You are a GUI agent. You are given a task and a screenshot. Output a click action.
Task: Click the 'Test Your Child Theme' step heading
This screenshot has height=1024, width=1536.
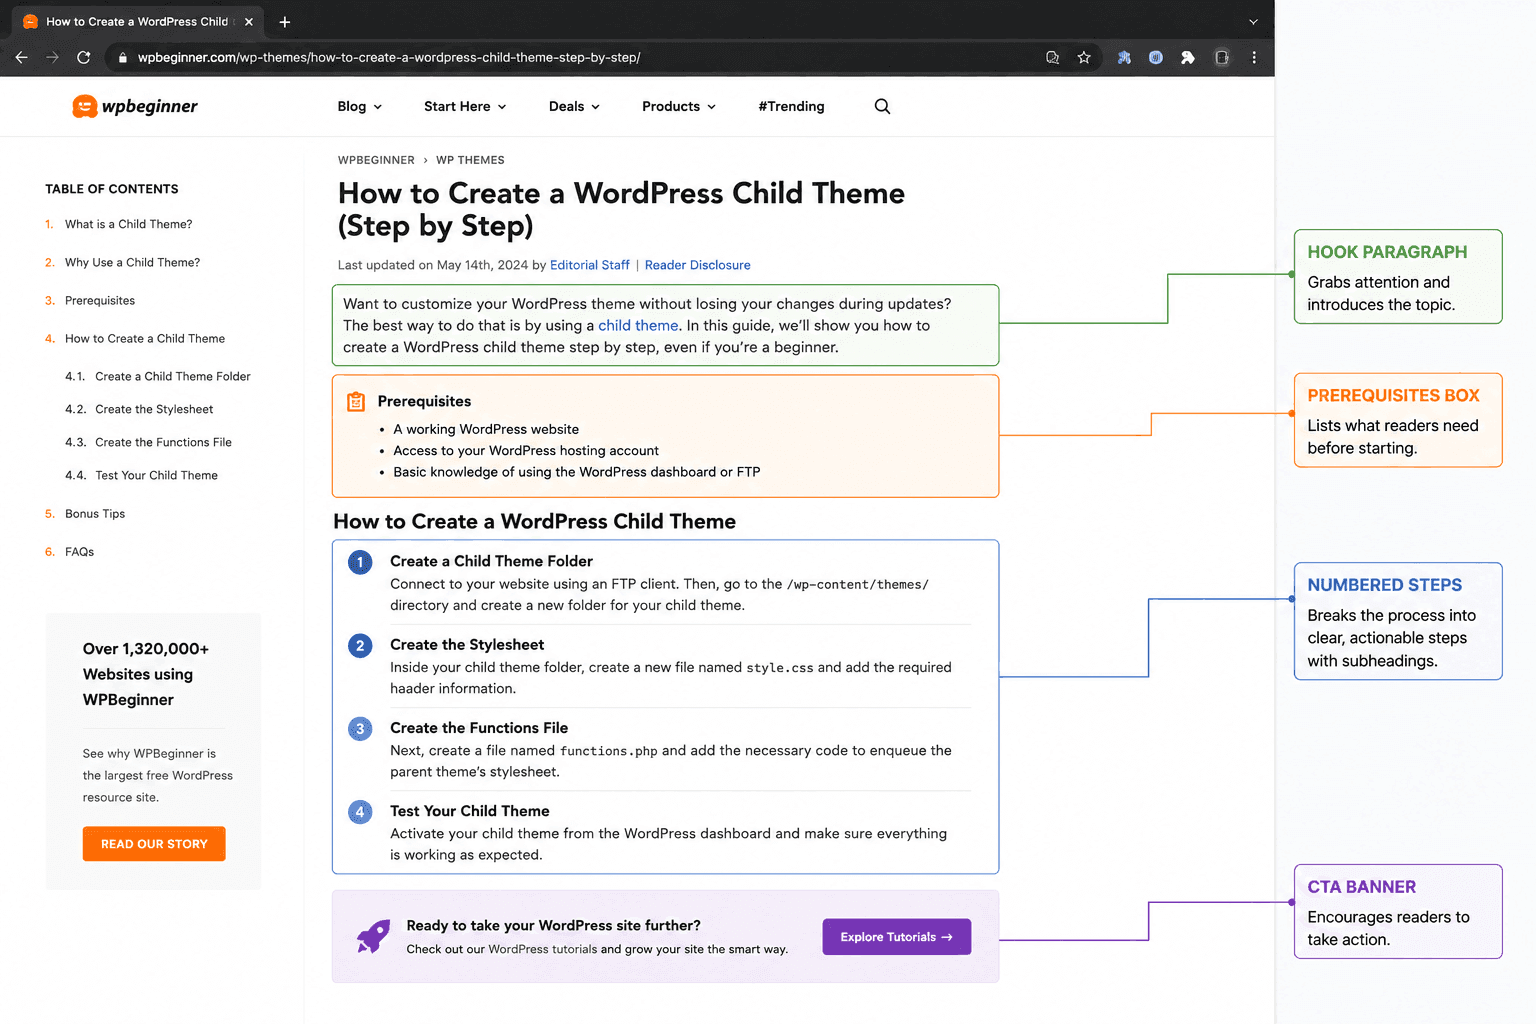(469, 811)
